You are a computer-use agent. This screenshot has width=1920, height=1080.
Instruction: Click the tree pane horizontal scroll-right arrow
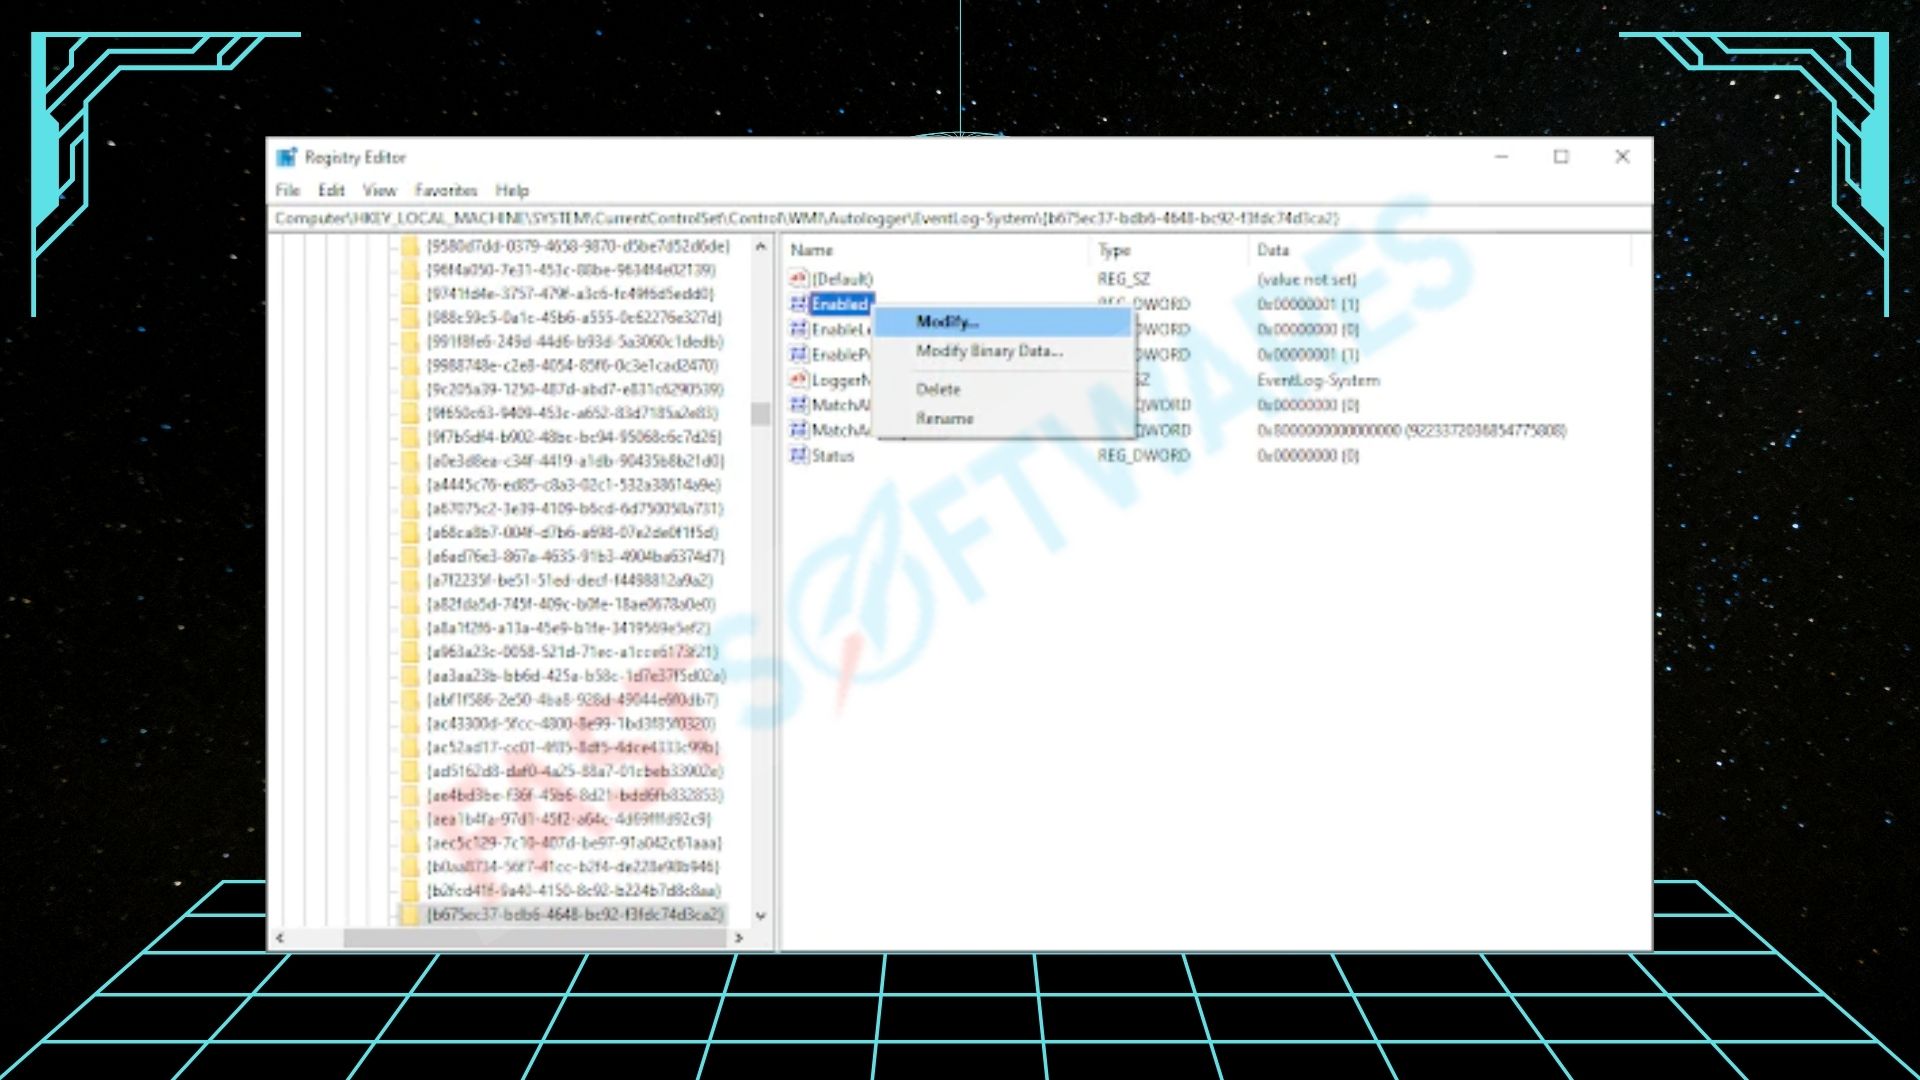pos(739,938)
